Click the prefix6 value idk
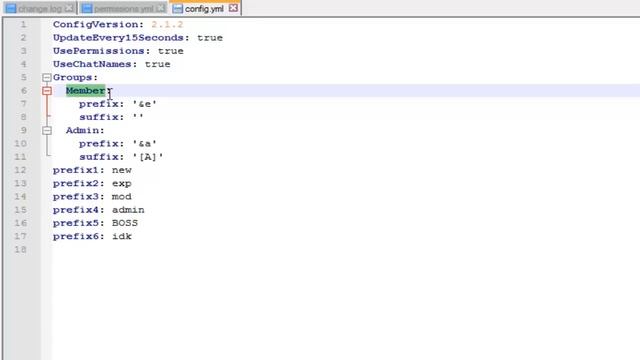Image resolution: width=640 pixels, height=360 pixels. [122, 236]
